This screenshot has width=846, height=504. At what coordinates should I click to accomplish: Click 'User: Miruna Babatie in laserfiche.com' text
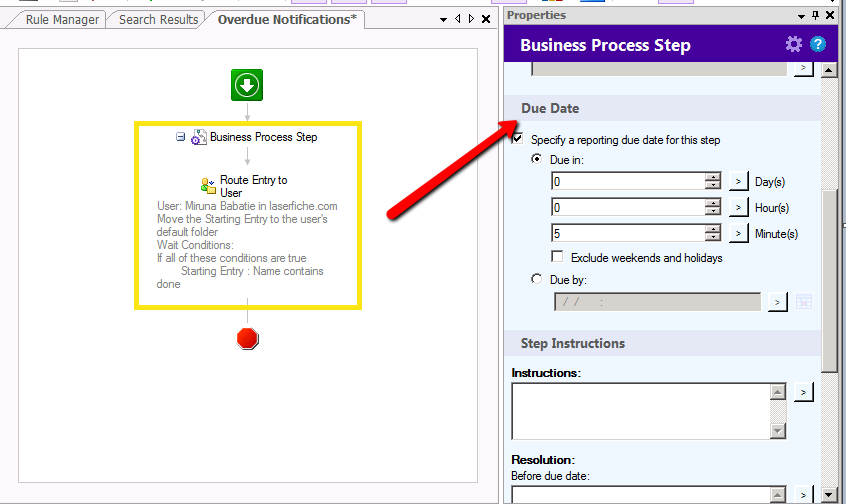point(247,206)
